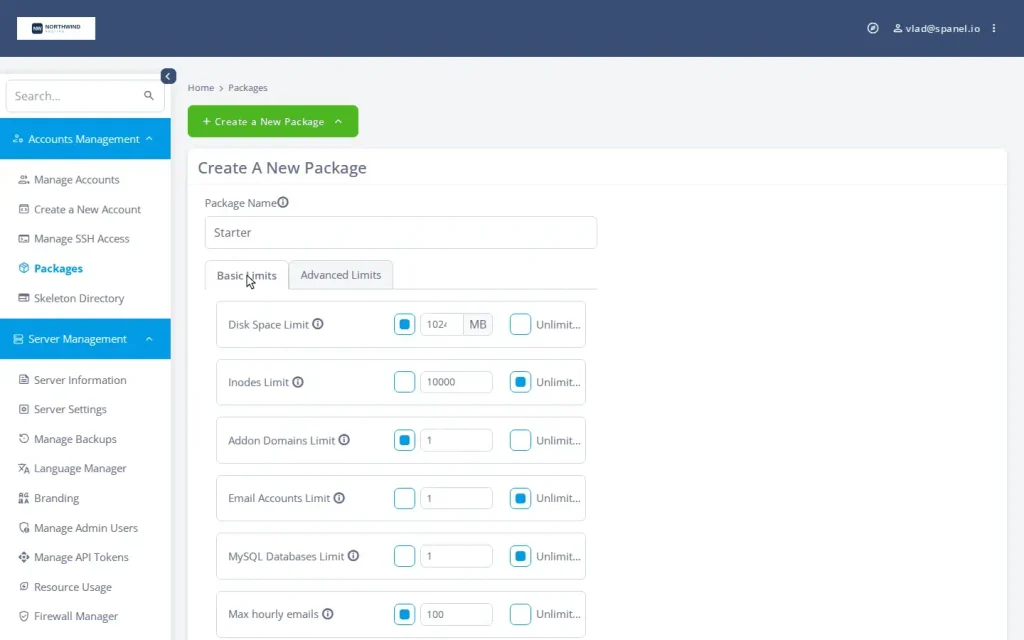This screenshot has width=1024, height=640.
Task: Toggle Unlimited for MySQL Databases Limit
Action: tap(520, 556)
